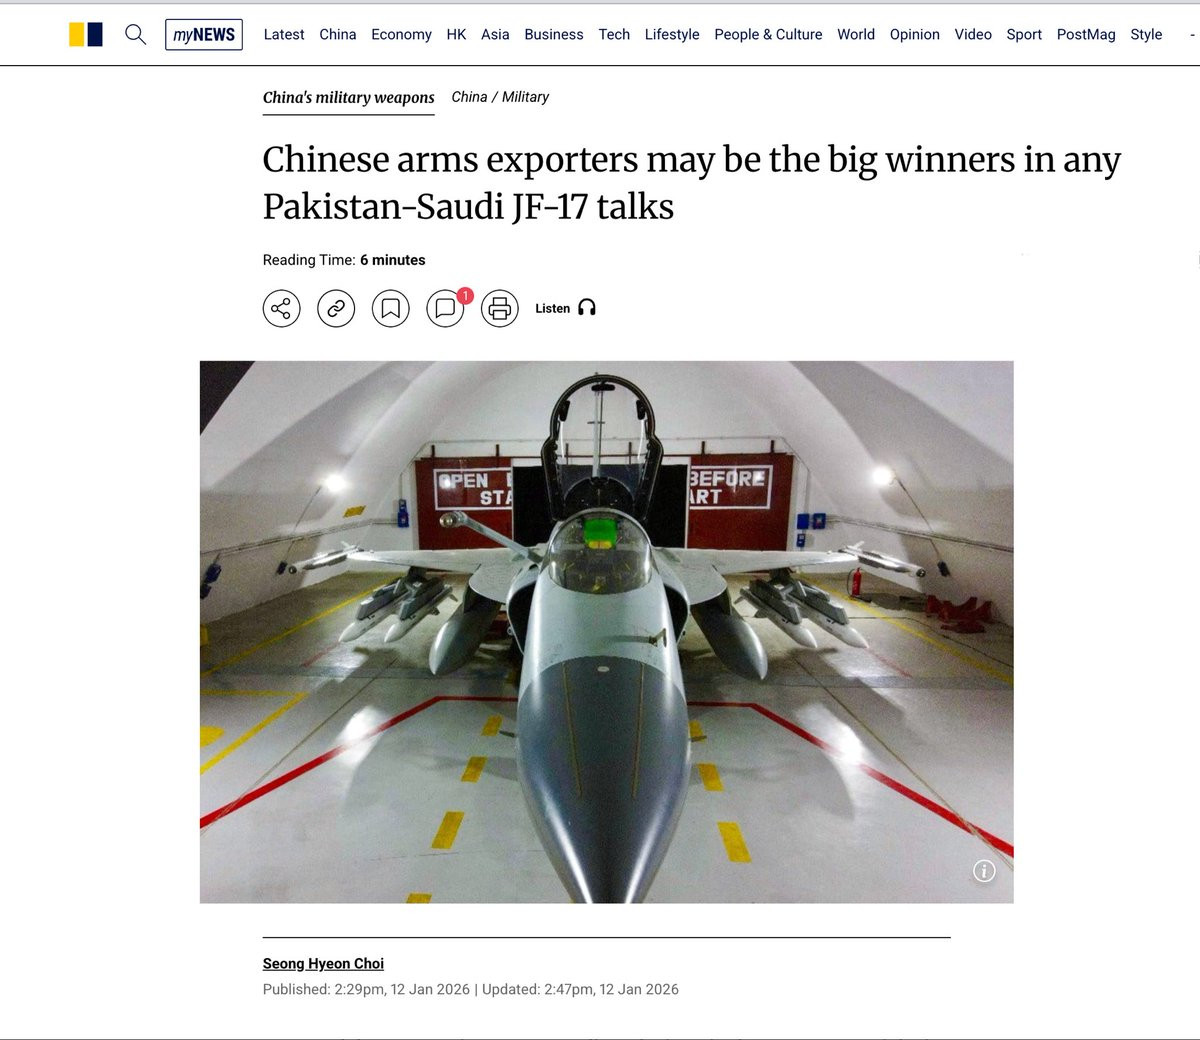Open the Style section

coord(1146,34)
